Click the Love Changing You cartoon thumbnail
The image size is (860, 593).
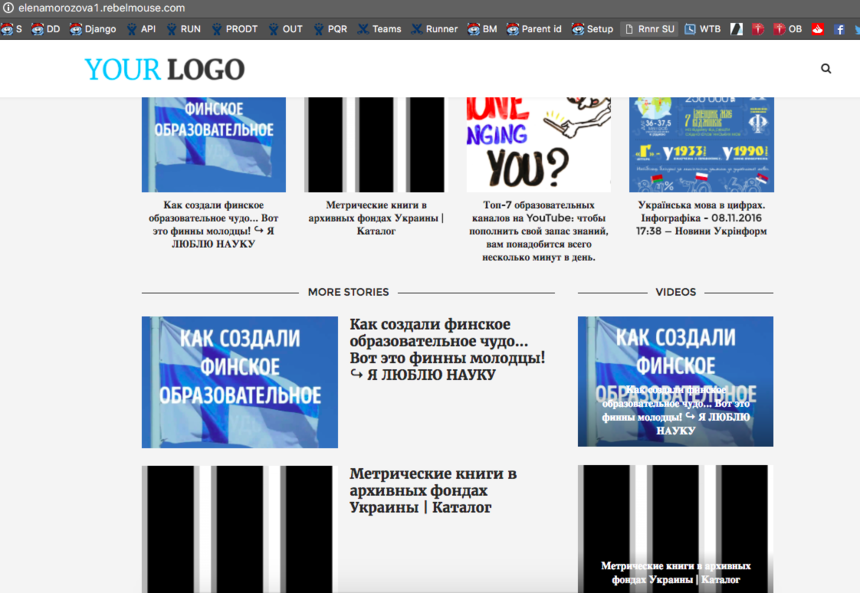click(538, 144)
